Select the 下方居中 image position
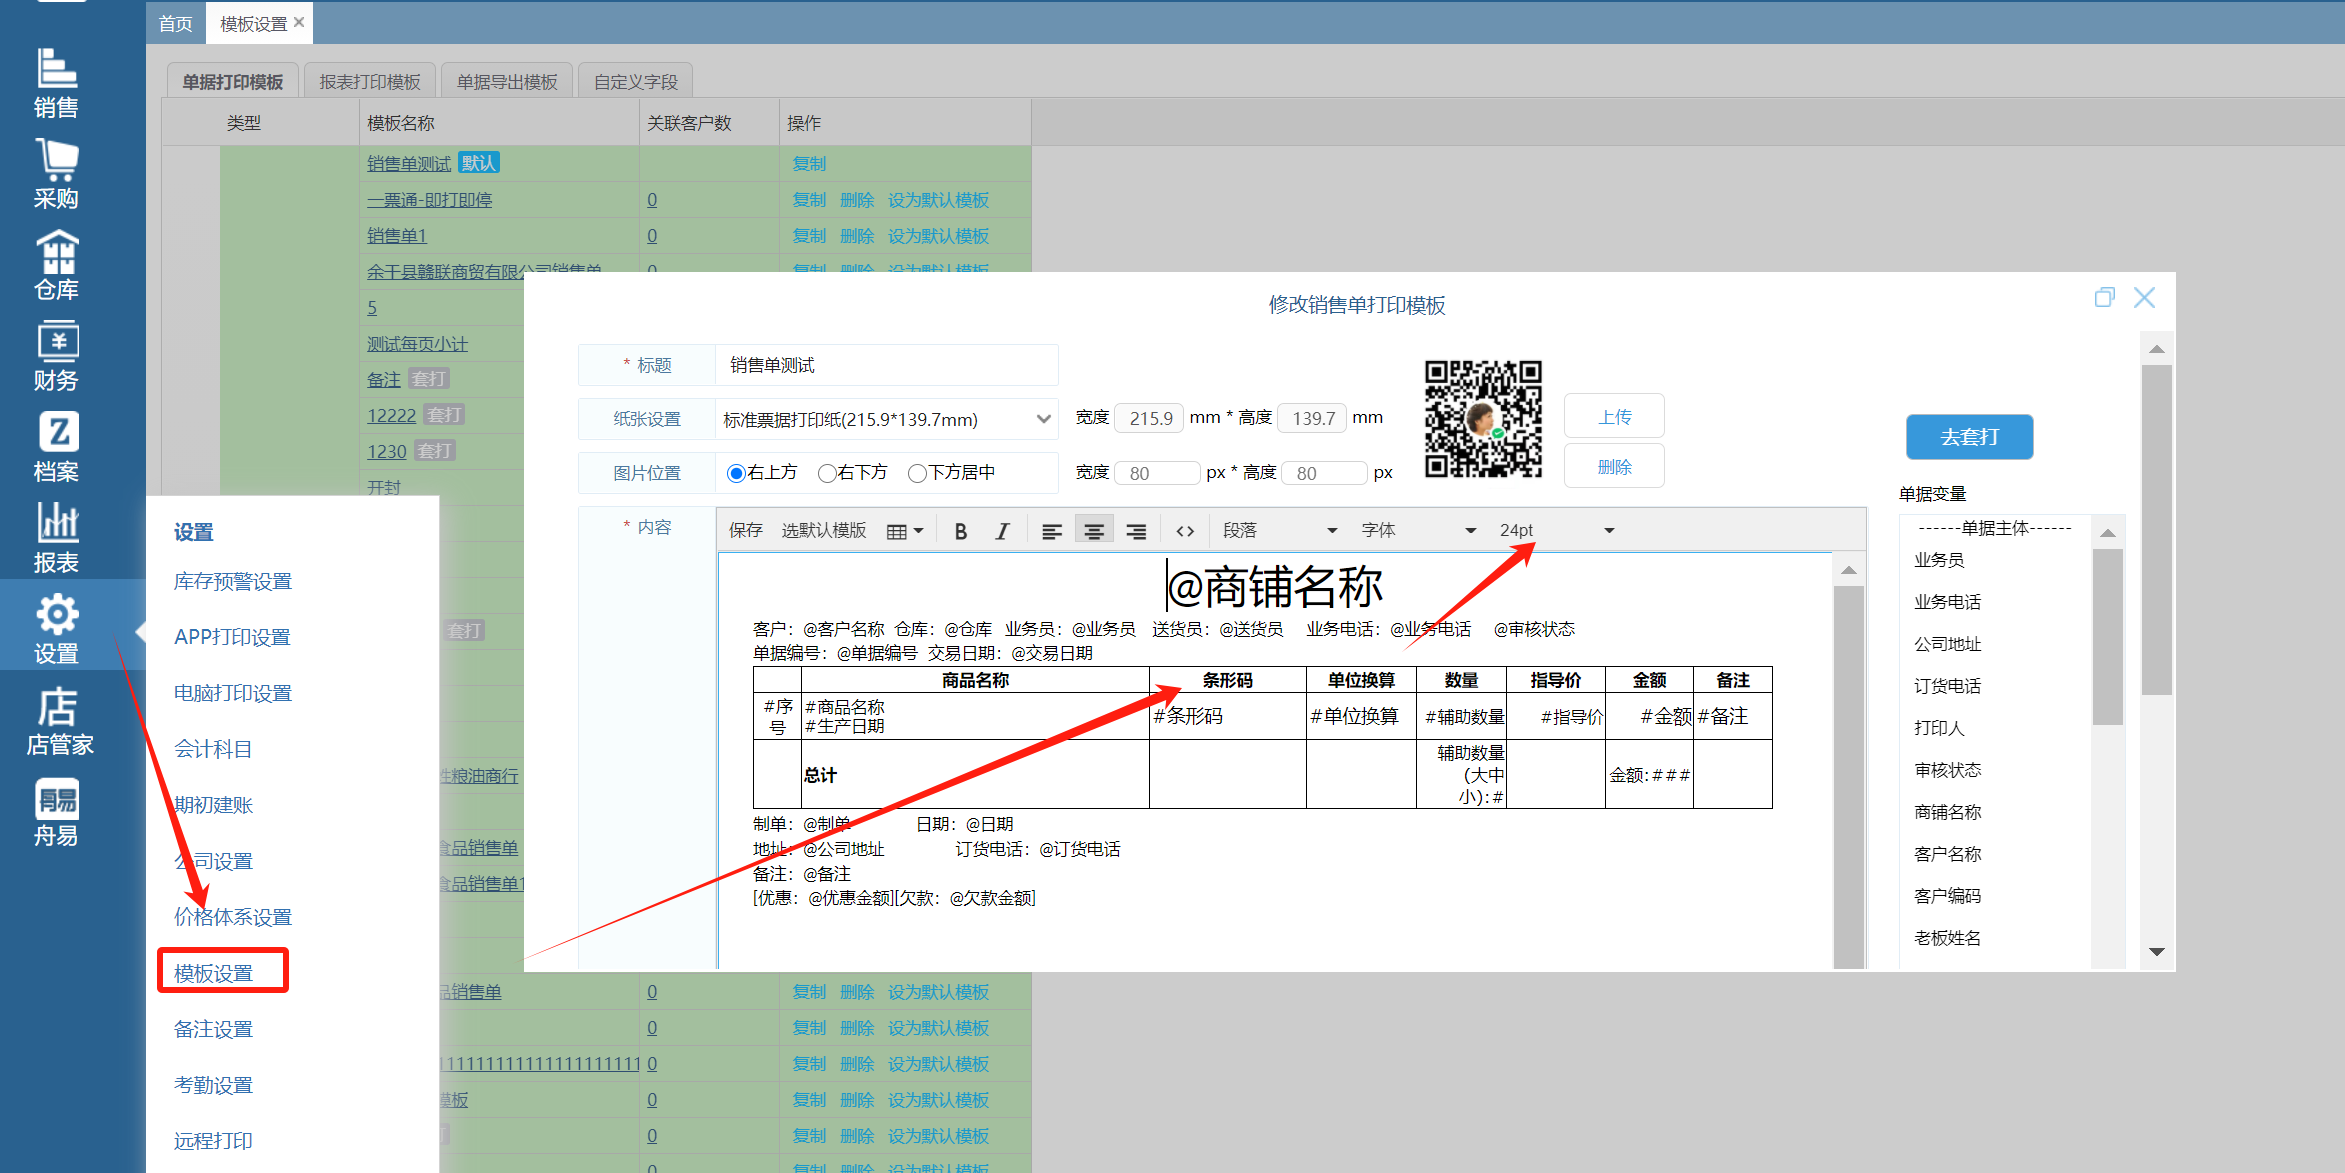This screenshot has height=1173, width=2345. coord(917,473)
